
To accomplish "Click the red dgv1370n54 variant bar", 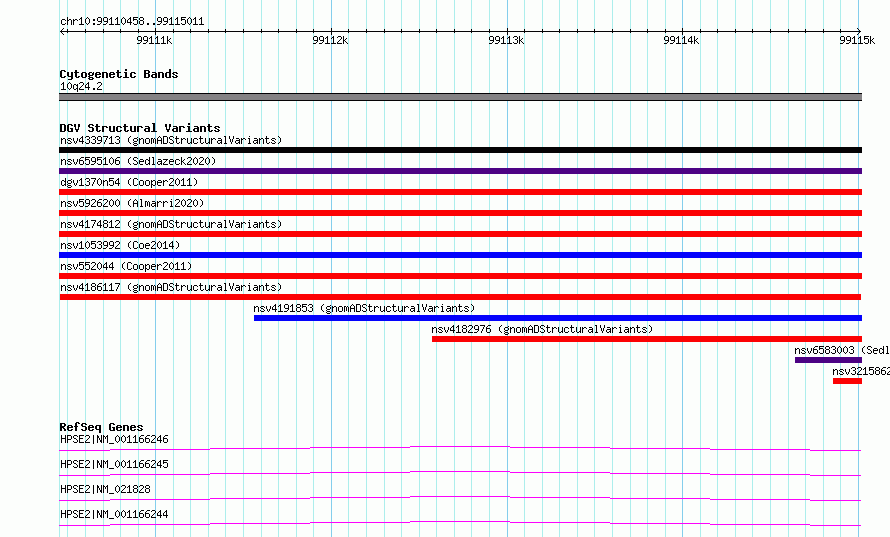I will pos(460,192).
